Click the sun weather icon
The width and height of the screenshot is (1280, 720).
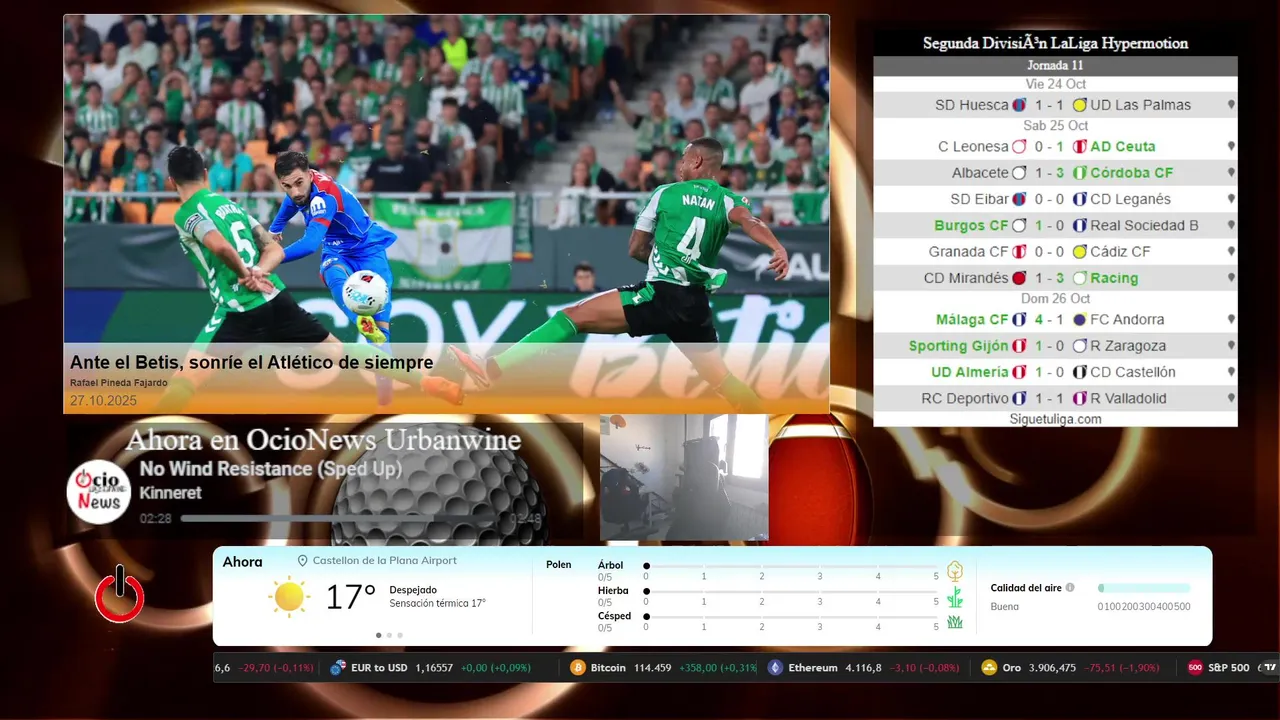pyautogui.click(x=289, y=596)
